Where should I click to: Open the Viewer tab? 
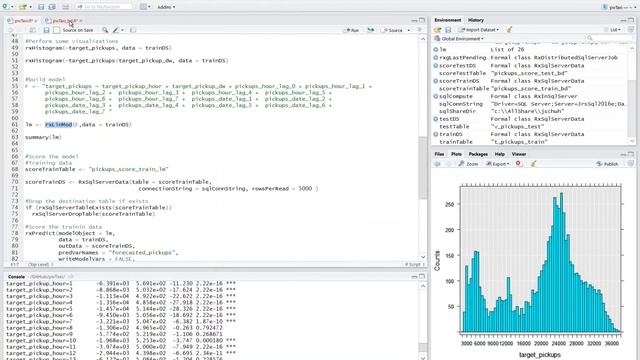click(x=519, y=154)
